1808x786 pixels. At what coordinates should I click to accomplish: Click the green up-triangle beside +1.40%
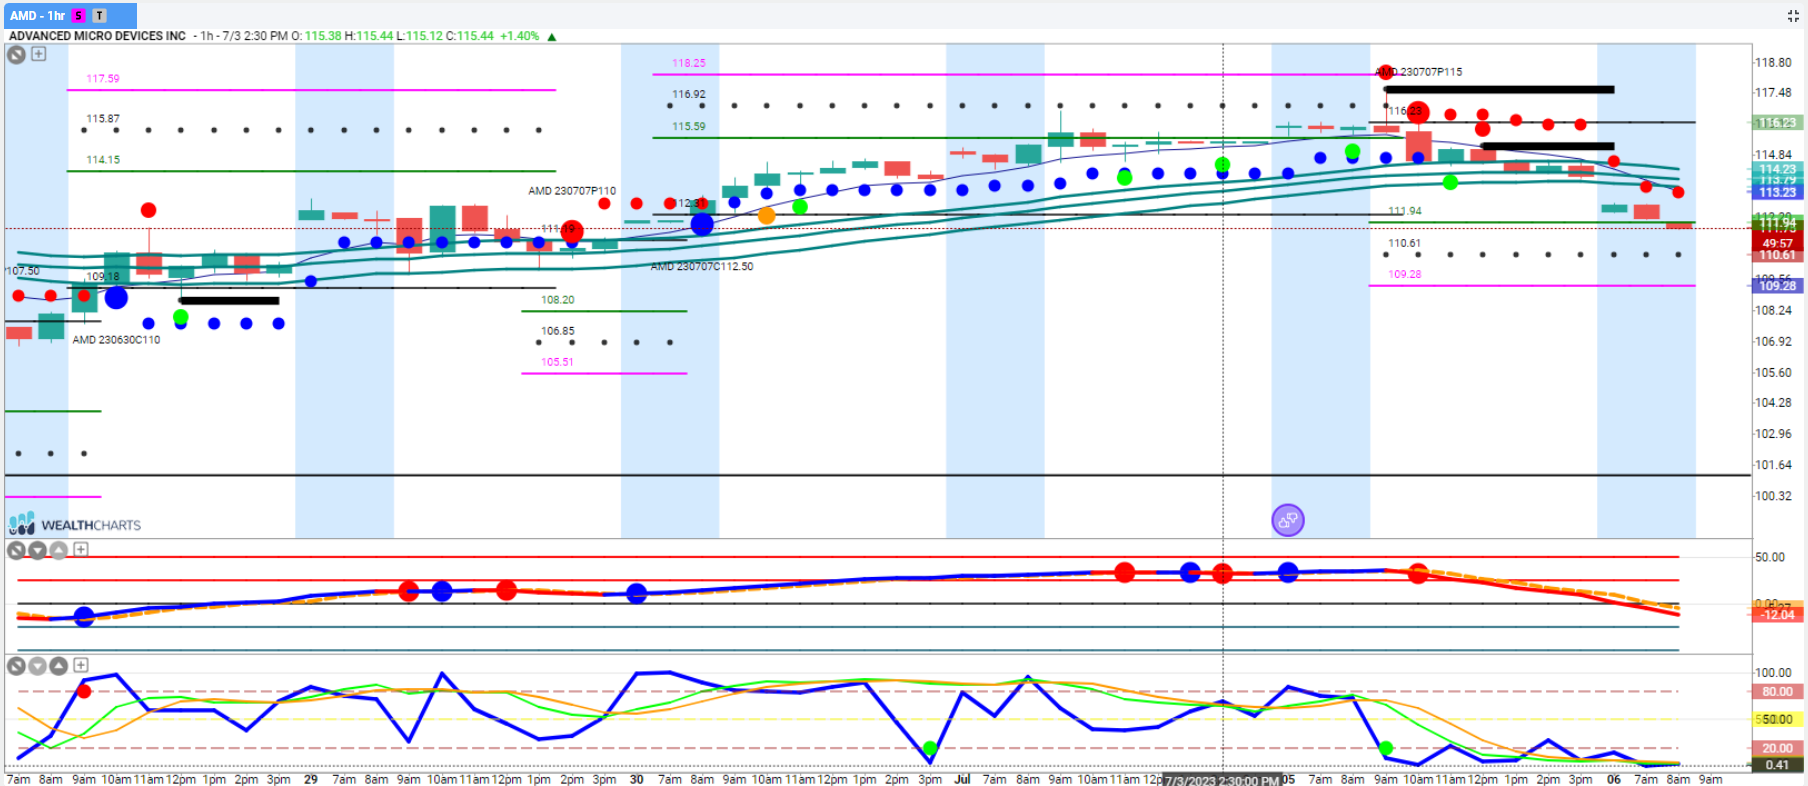(x=552, y=36)
